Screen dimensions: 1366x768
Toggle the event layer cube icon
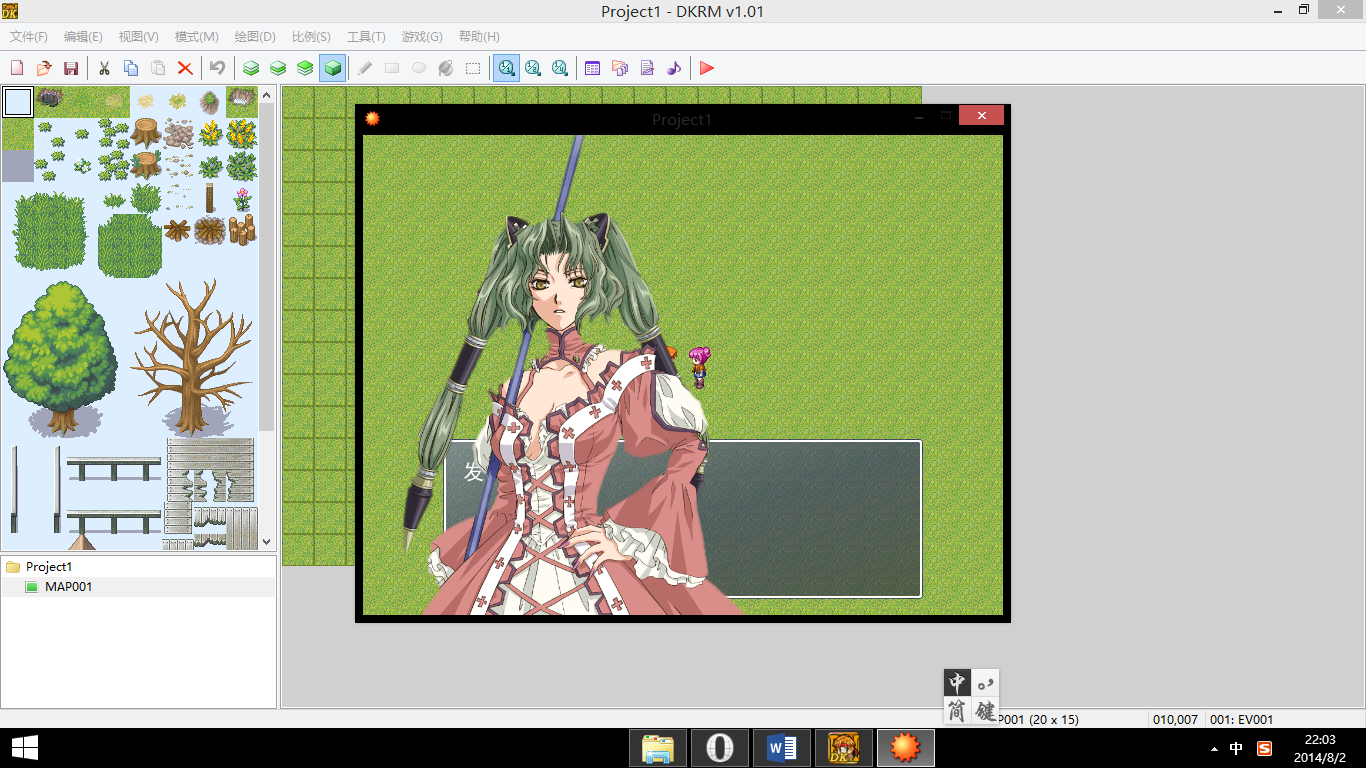[333, 68]
